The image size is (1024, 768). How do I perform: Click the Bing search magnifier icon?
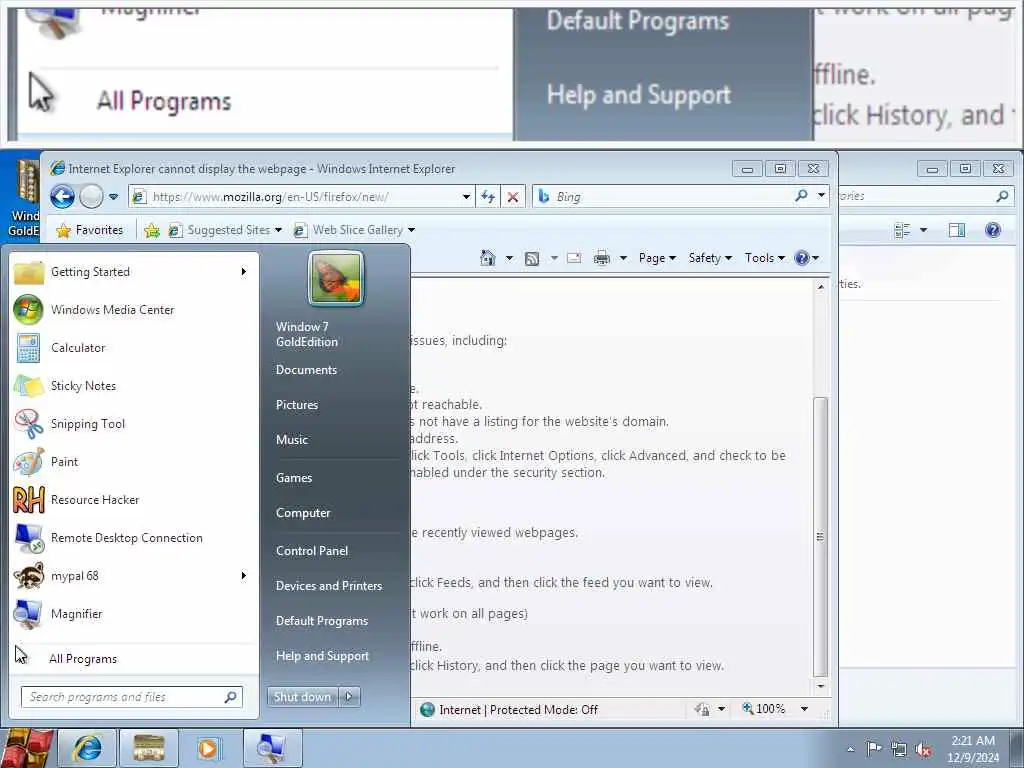[801, 196]
